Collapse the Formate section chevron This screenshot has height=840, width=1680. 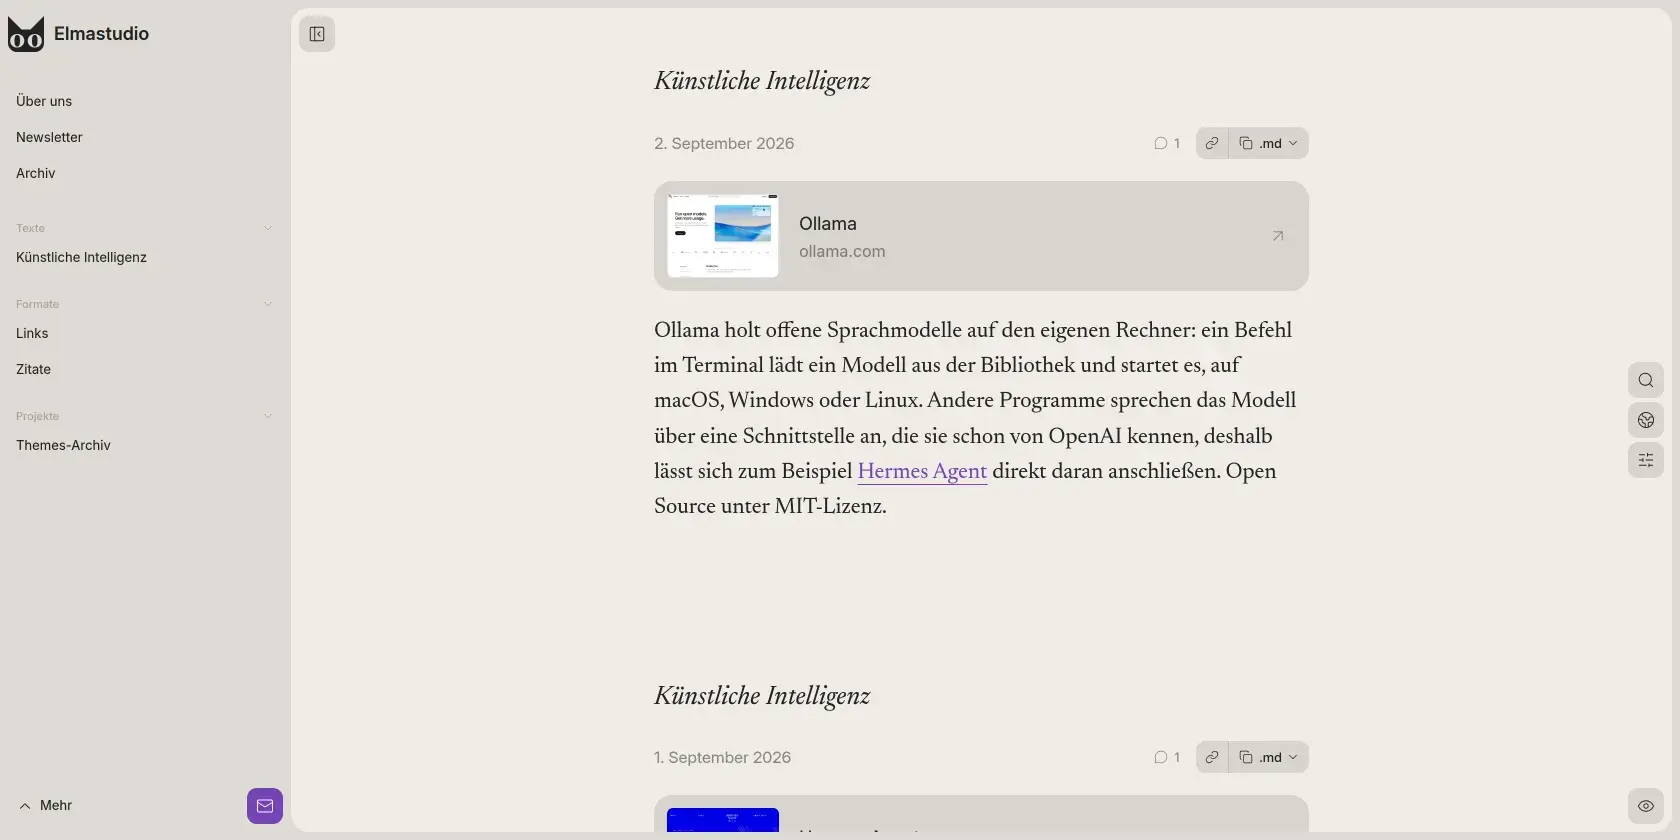[268, 304]
